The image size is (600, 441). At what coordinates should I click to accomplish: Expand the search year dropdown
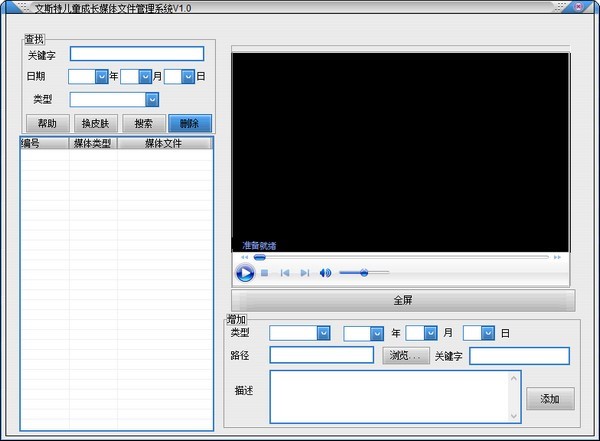[x=101, y=76]
